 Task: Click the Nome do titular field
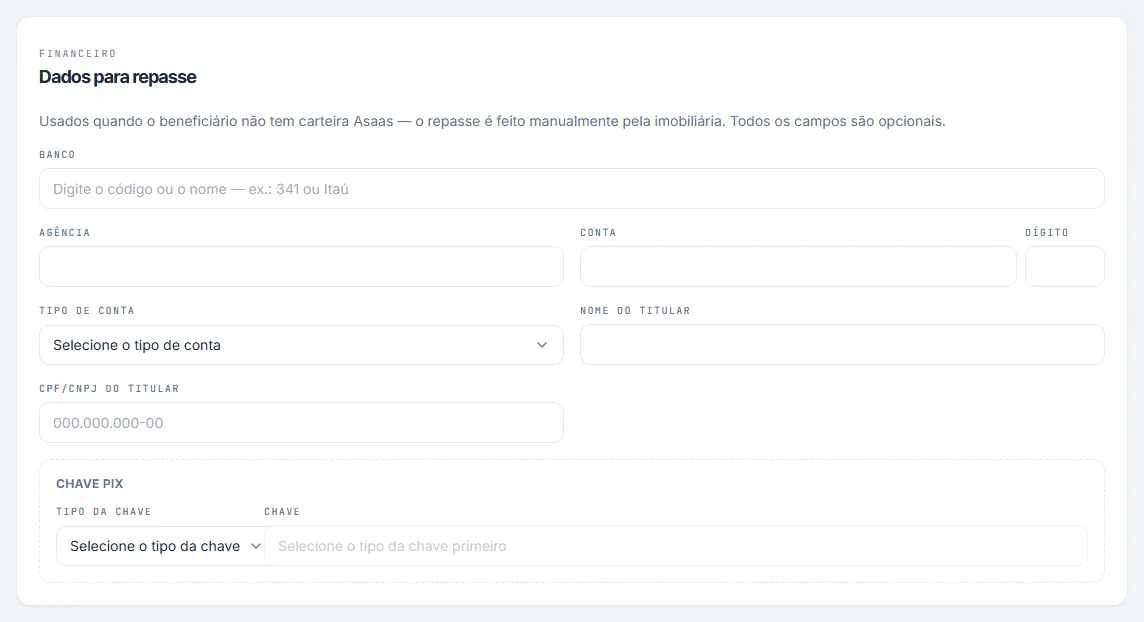(x=842, y=345)
